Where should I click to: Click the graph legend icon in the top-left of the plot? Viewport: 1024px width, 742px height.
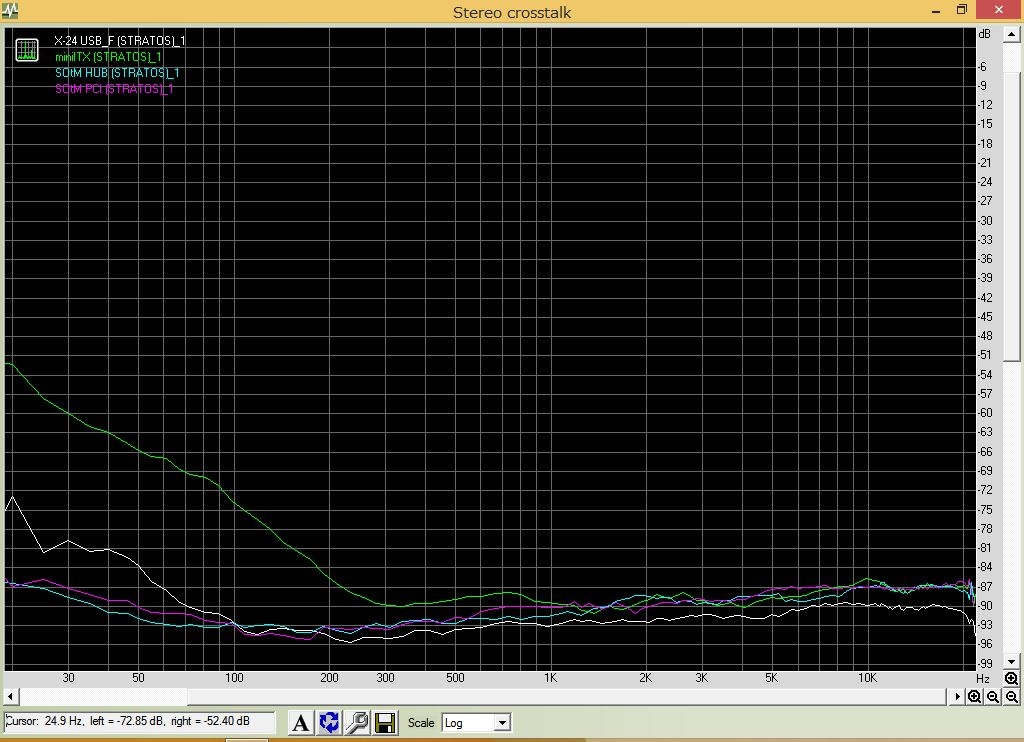[27, 50]
